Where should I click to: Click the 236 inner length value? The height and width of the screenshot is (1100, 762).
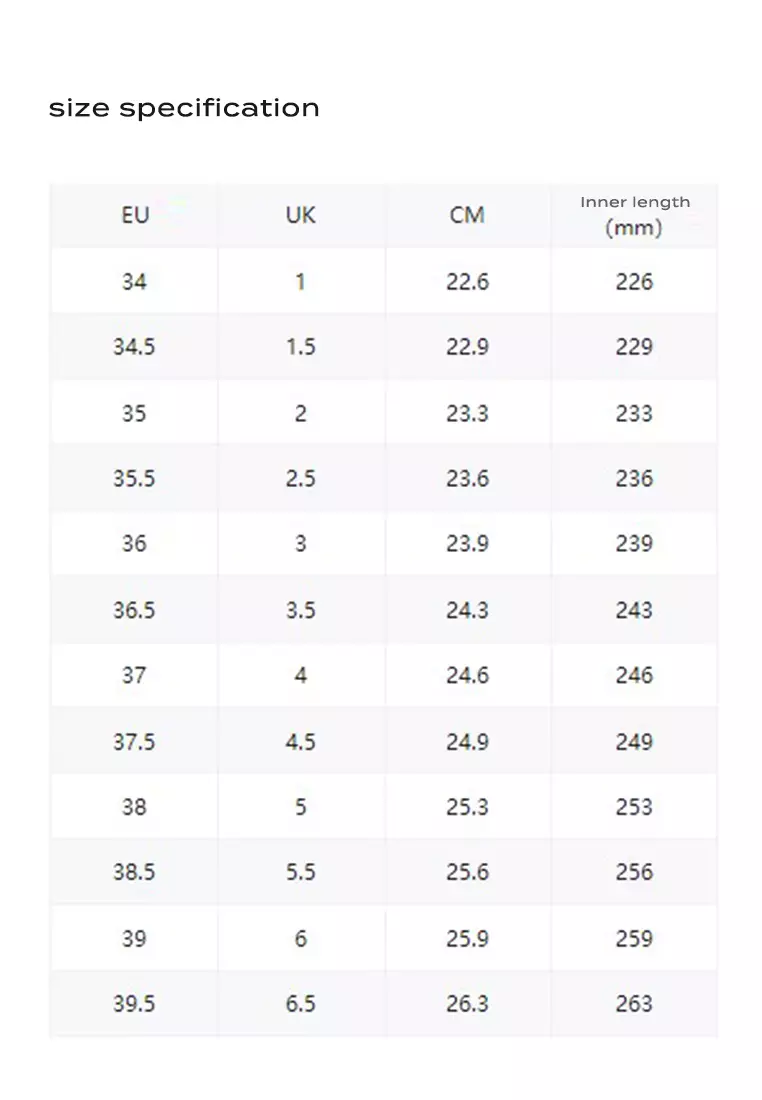point(634,478)
